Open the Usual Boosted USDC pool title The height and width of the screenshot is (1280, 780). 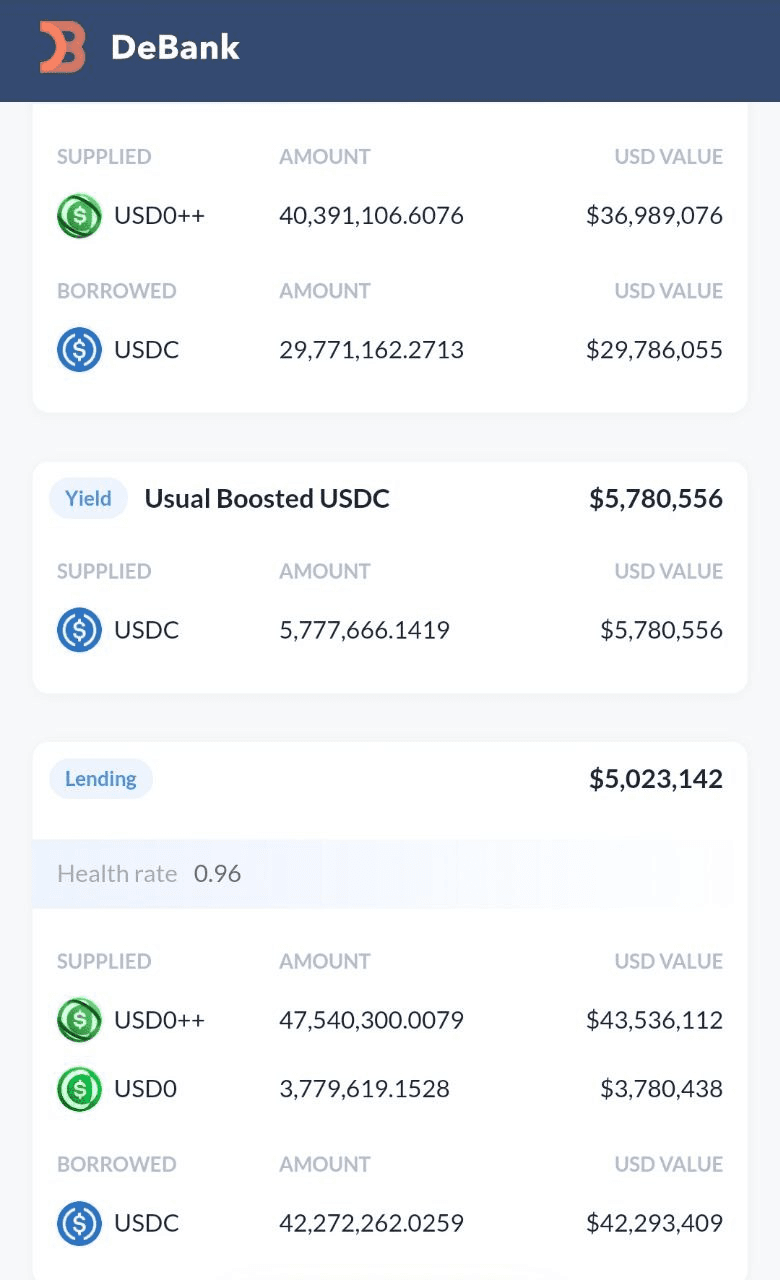[x=267, y=498]
